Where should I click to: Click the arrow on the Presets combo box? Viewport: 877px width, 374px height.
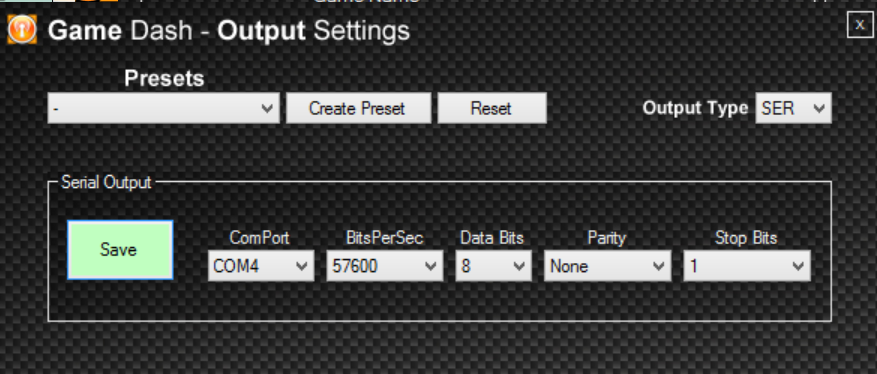[267, 108]
